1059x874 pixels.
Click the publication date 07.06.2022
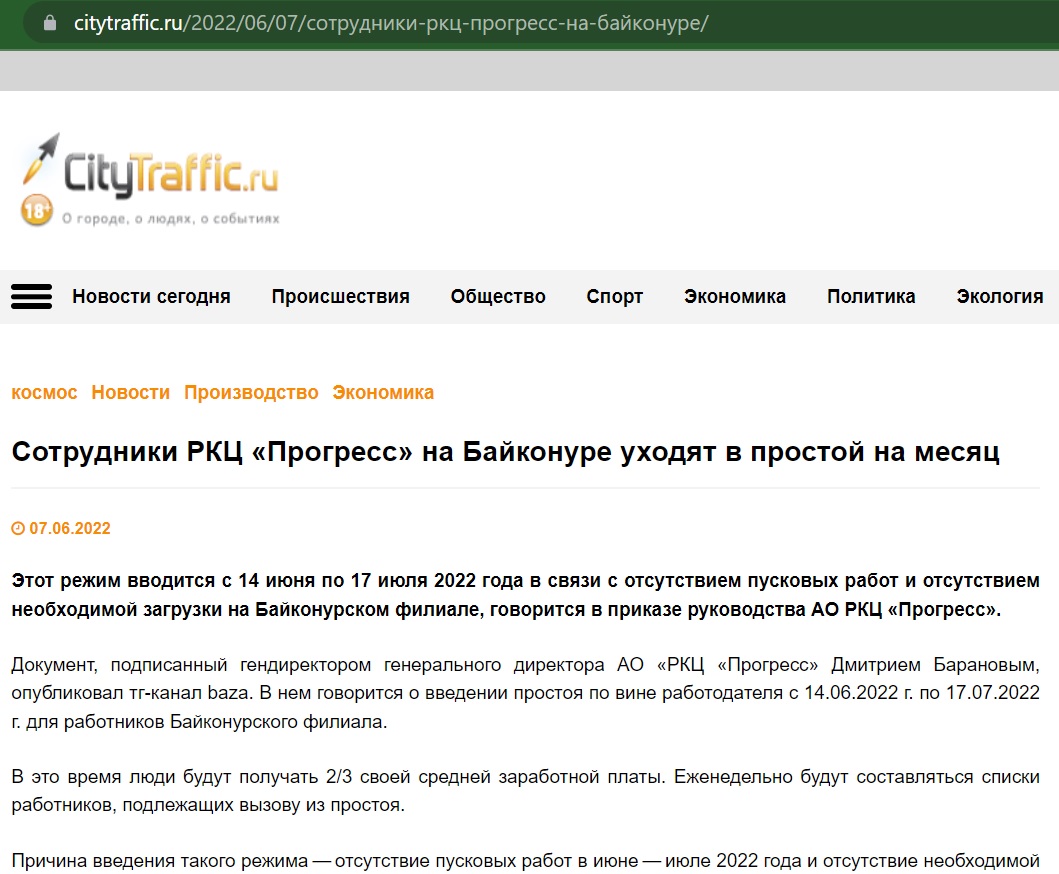[x=69, y=529]
